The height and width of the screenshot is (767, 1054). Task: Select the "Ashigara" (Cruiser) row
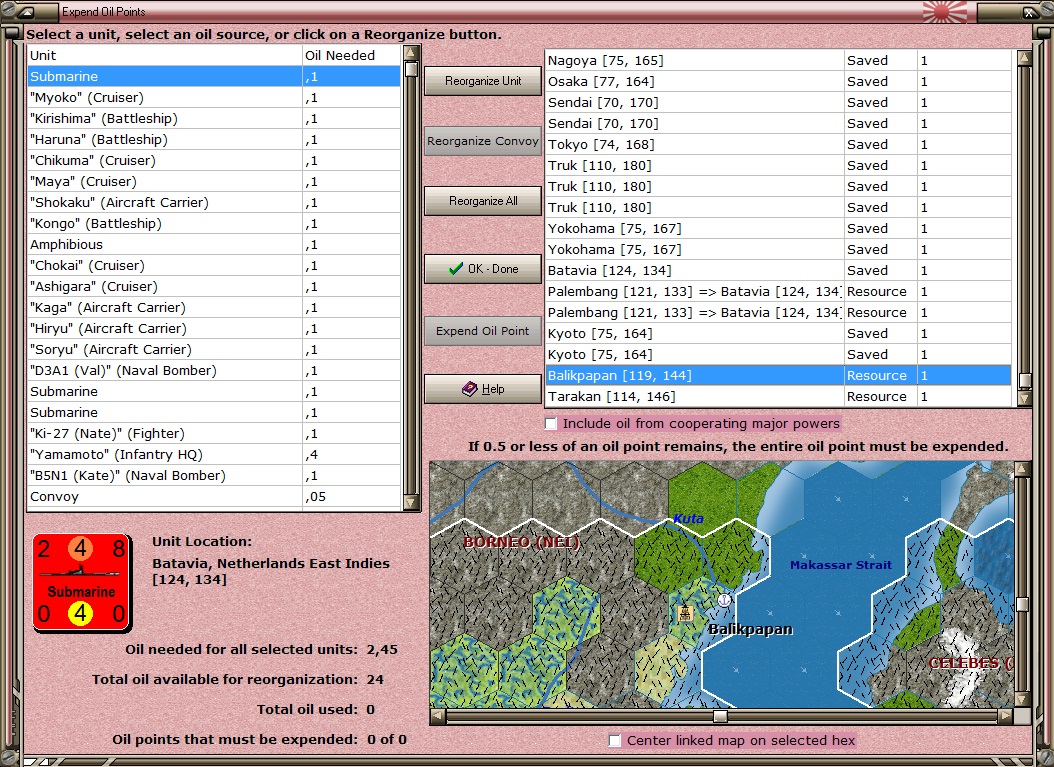click(x=214, y=286)
